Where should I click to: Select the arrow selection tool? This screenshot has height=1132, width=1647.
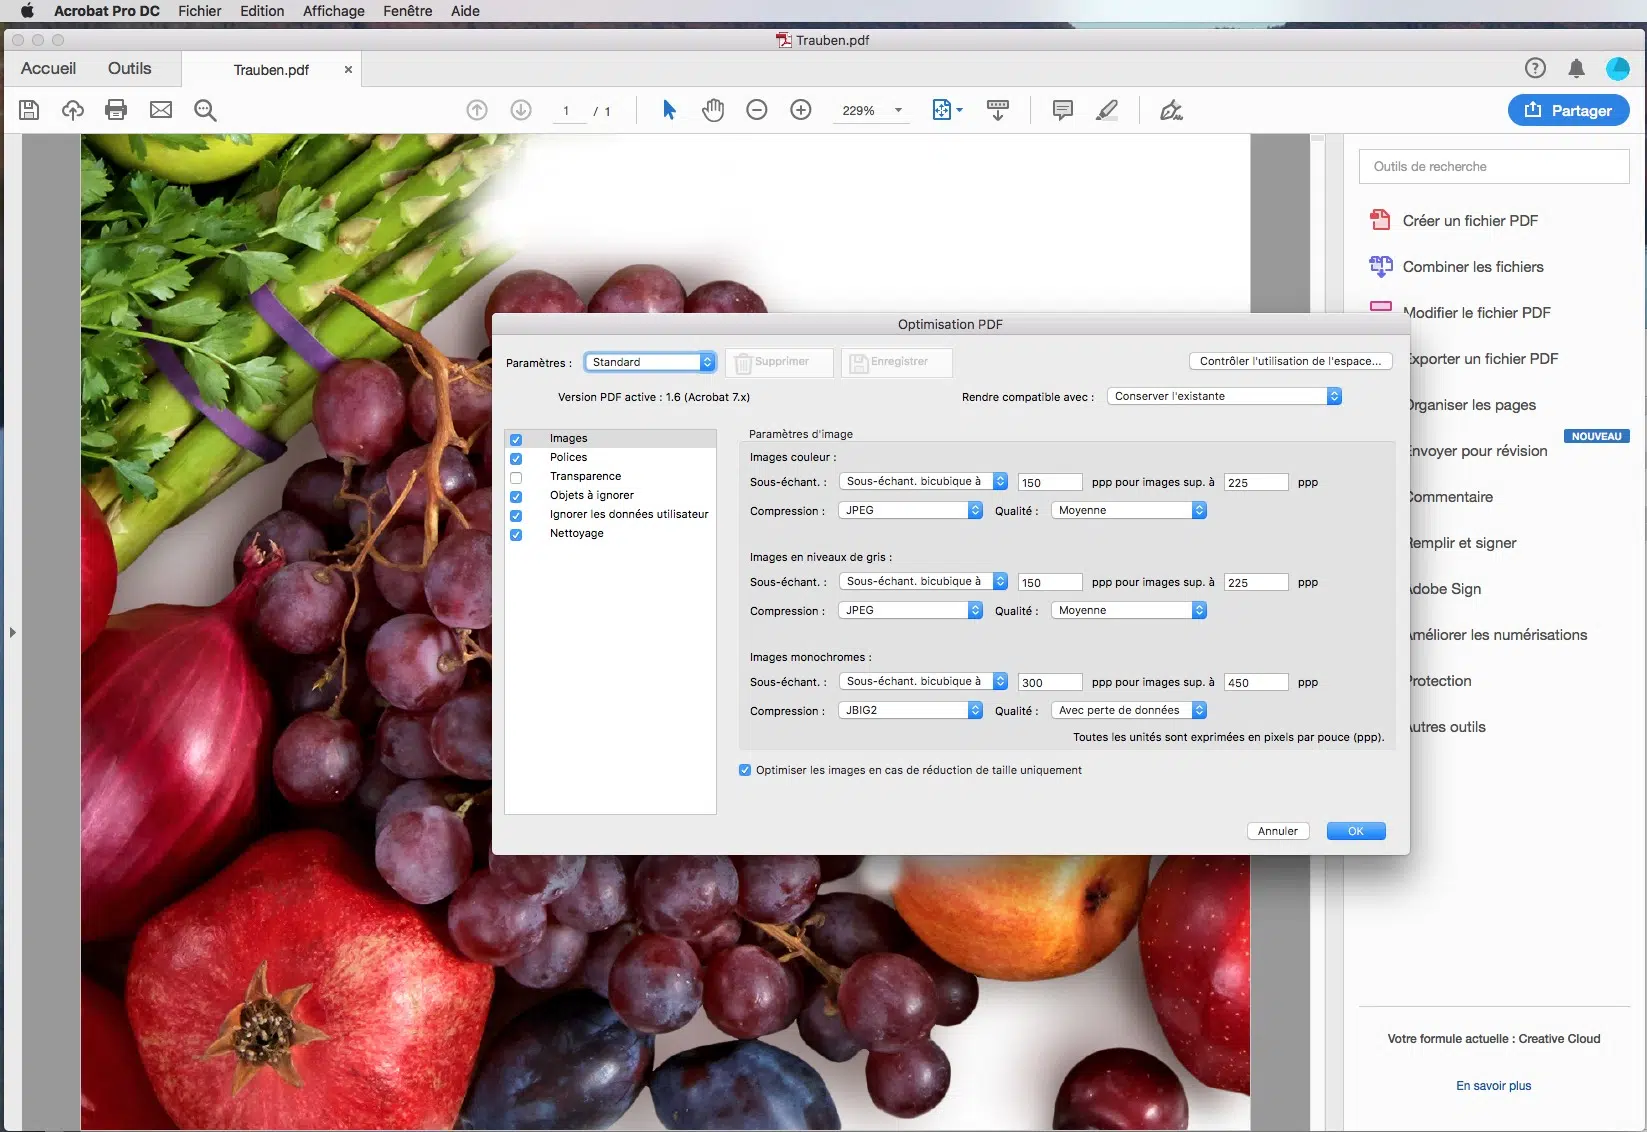click(x=669, y=110)
